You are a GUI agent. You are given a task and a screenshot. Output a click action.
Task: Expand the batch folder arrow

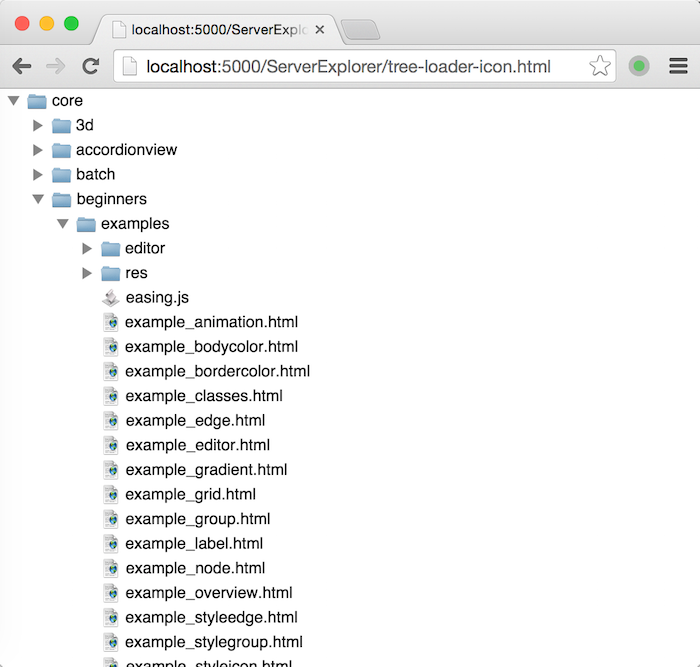pyautogui.click(x=38, y=174)
